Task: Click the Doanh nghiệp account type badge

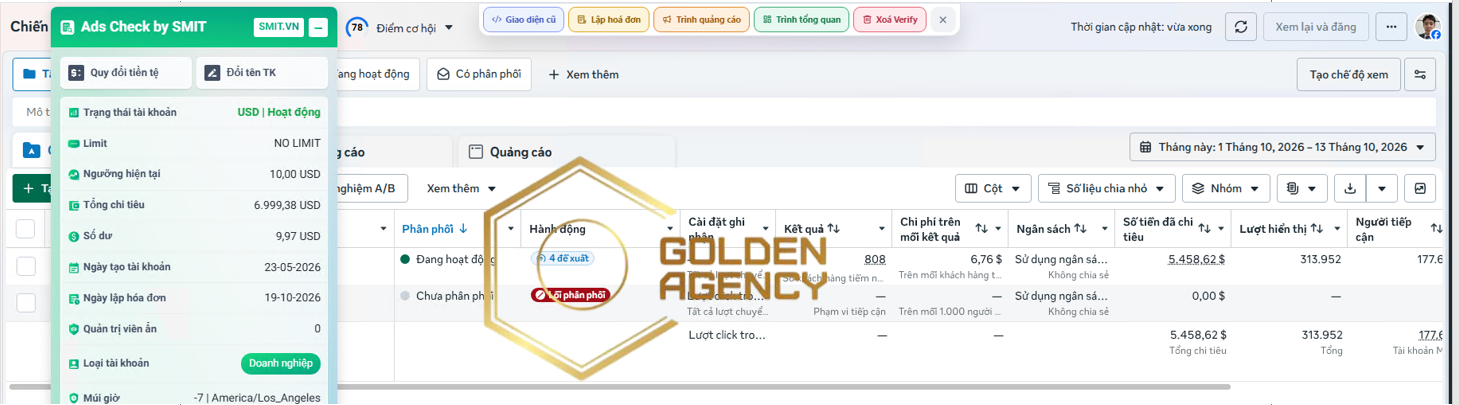Action: coord(280,363)
